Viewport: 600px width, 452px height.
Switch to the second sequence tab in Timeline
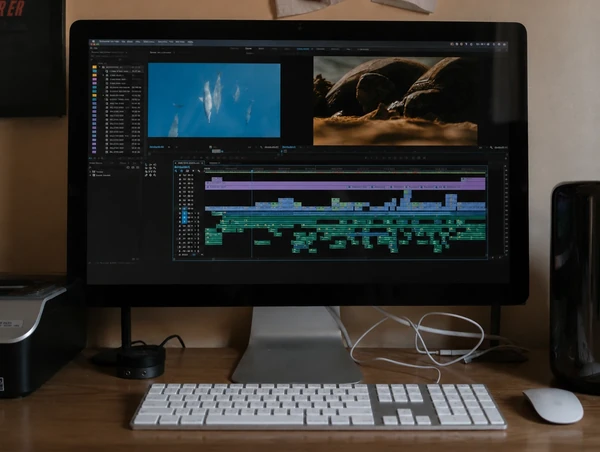[x=214, y=163]
